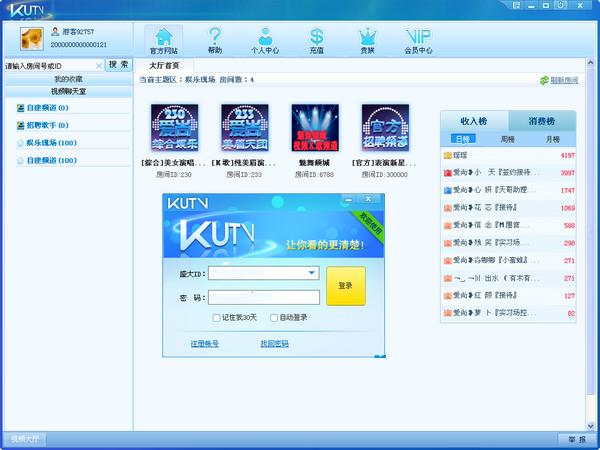Open the 帮助 question mark icon
Viewport: 600px width, 450px height.
215,41
